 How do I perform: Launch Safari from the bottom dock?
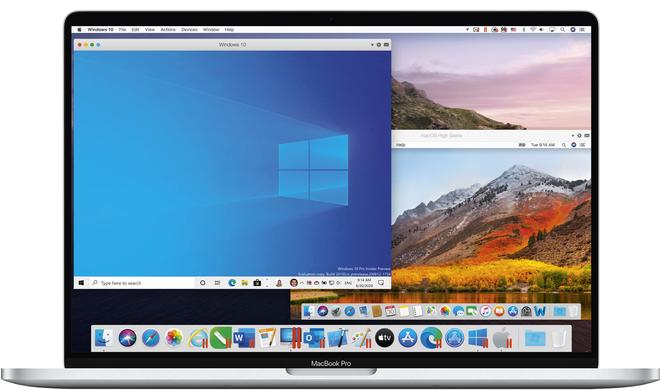click(151, 337)
